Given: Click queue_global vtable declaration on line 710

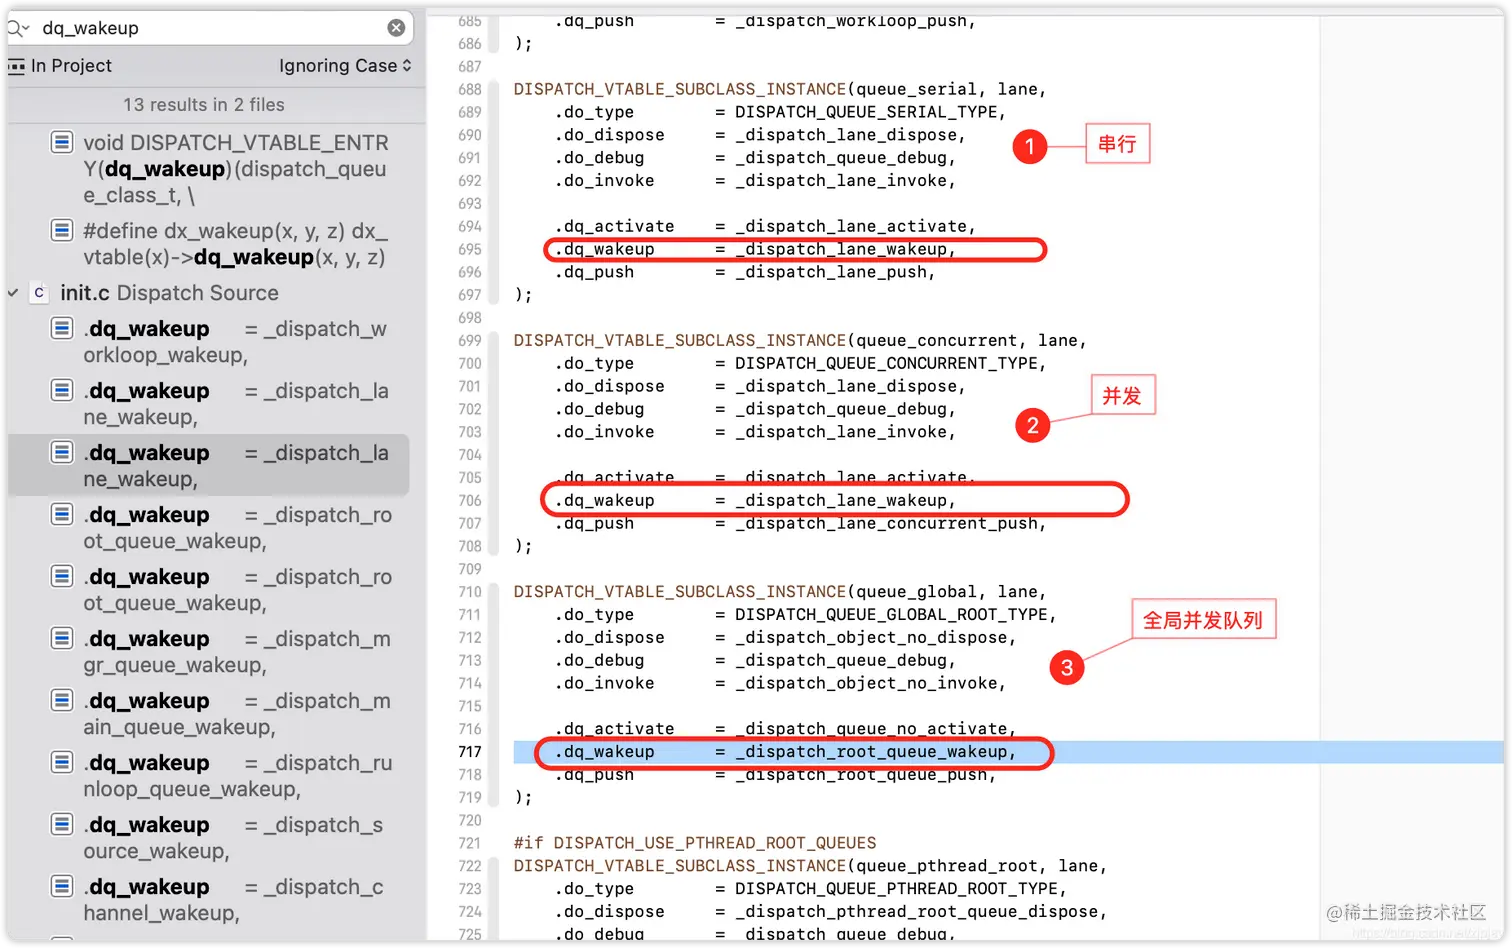Looking at the screenshot, I should [780, 592].
